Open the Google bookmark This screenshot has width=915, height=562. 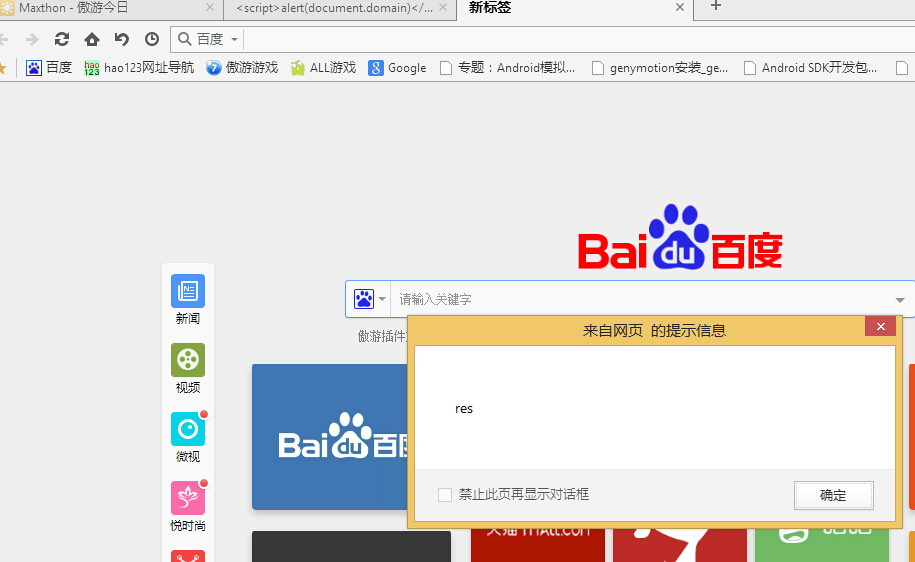tap(397, 68)
